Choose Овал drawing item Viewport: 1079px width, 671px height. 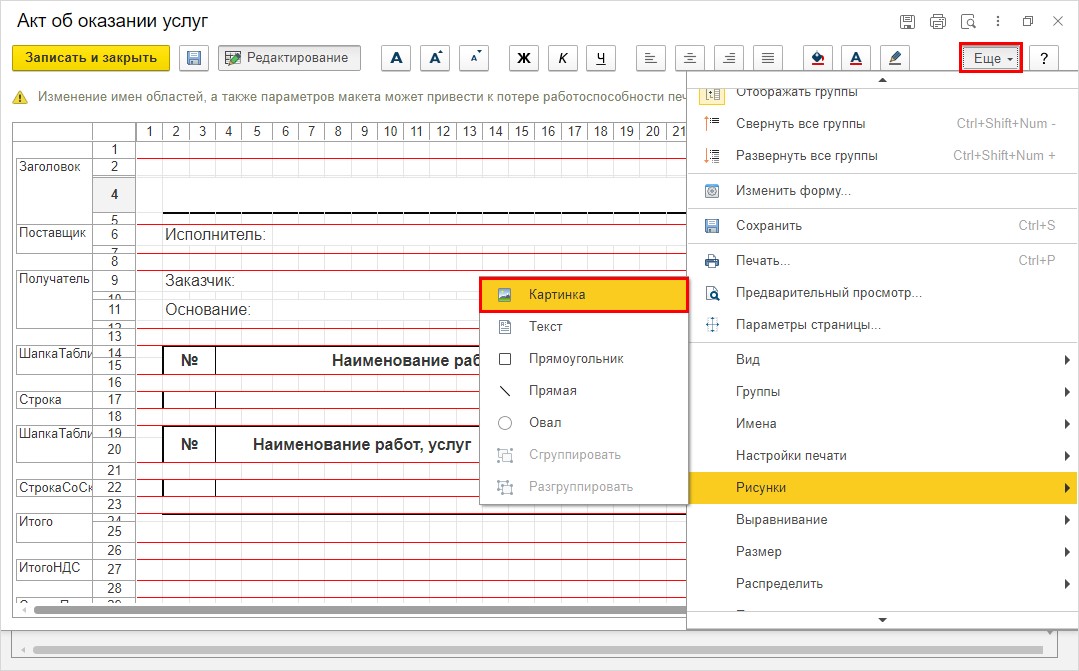click(584, 423)
